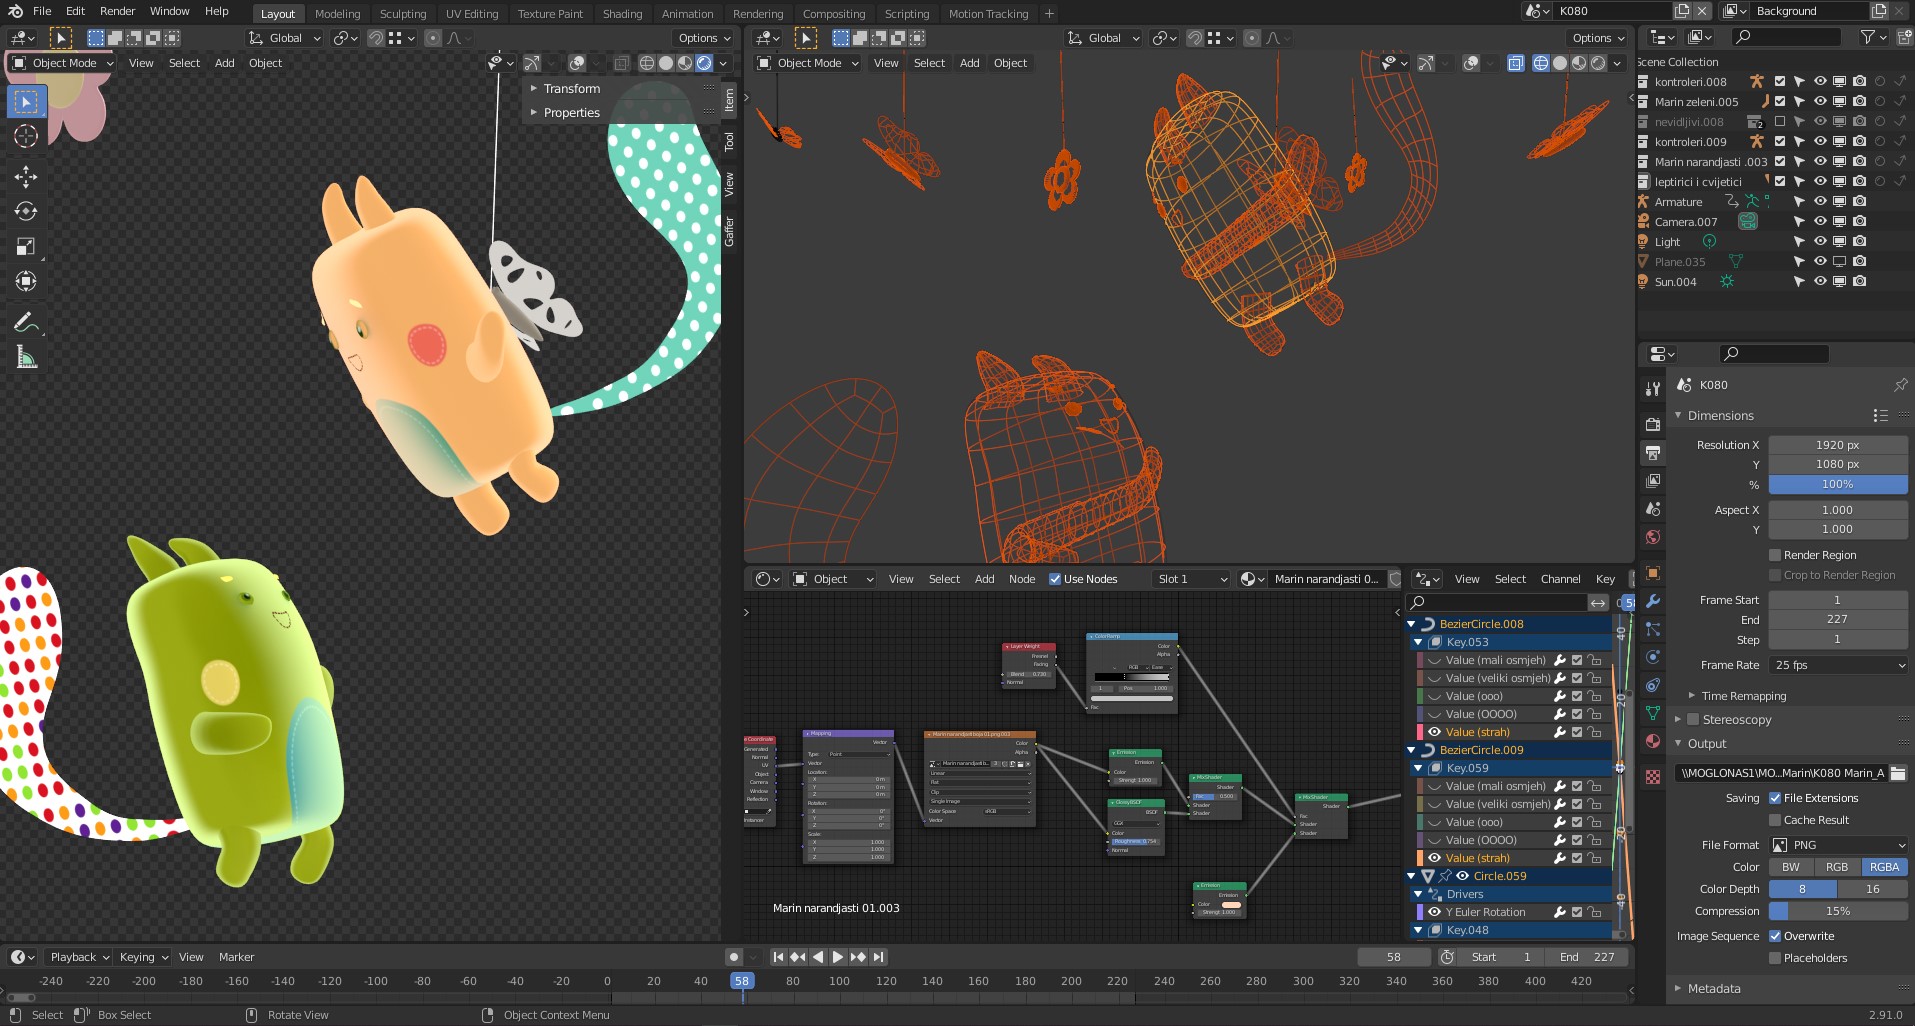Open the File Format PNG dropdown
The width and height of the screenshot is (1915, 1026).
[x=1838, y=845]
